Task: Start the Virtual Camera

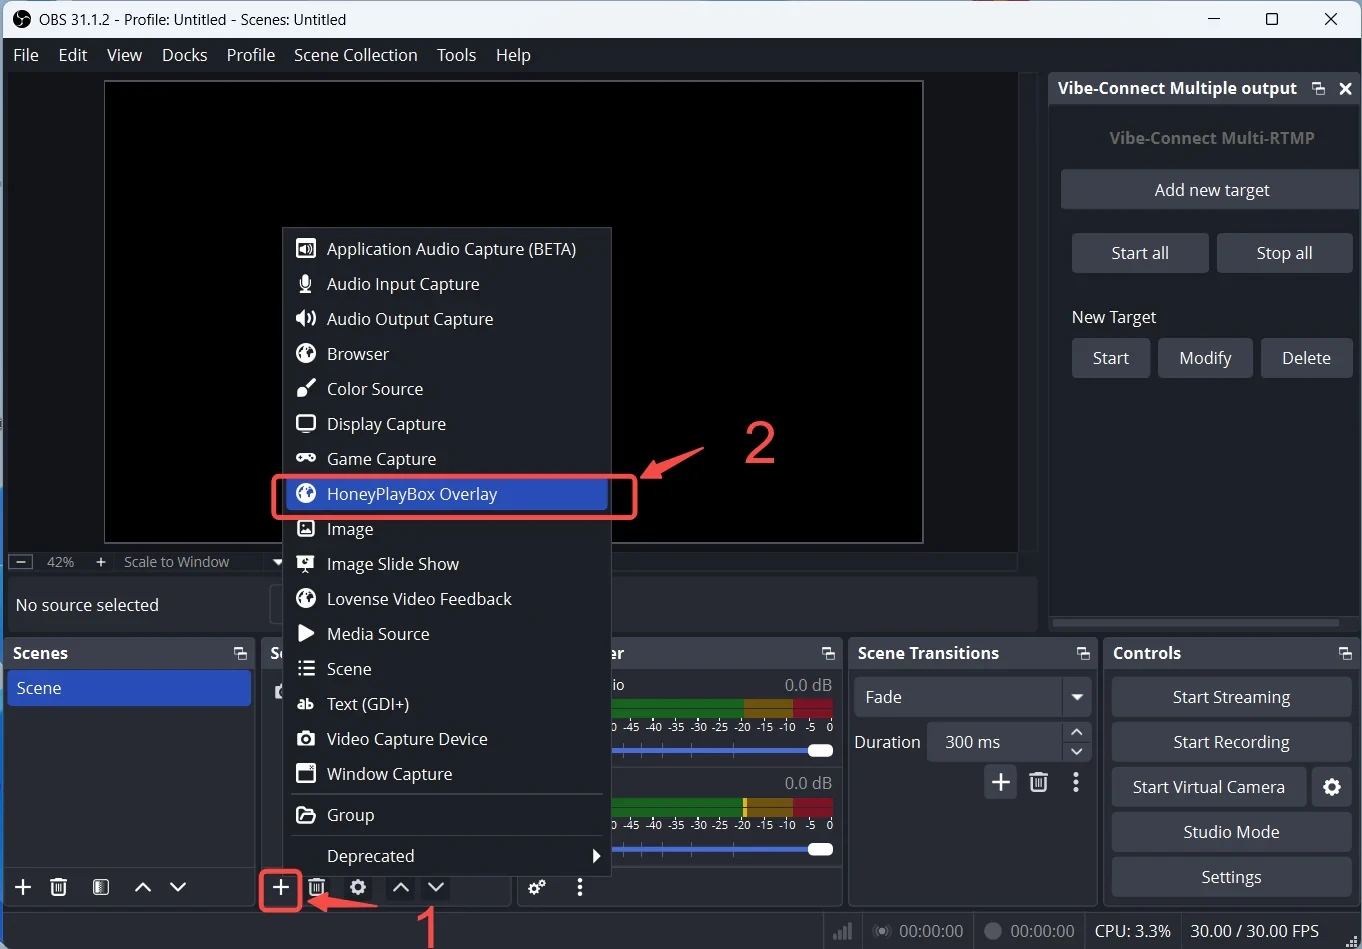Action: point(1208,787)
